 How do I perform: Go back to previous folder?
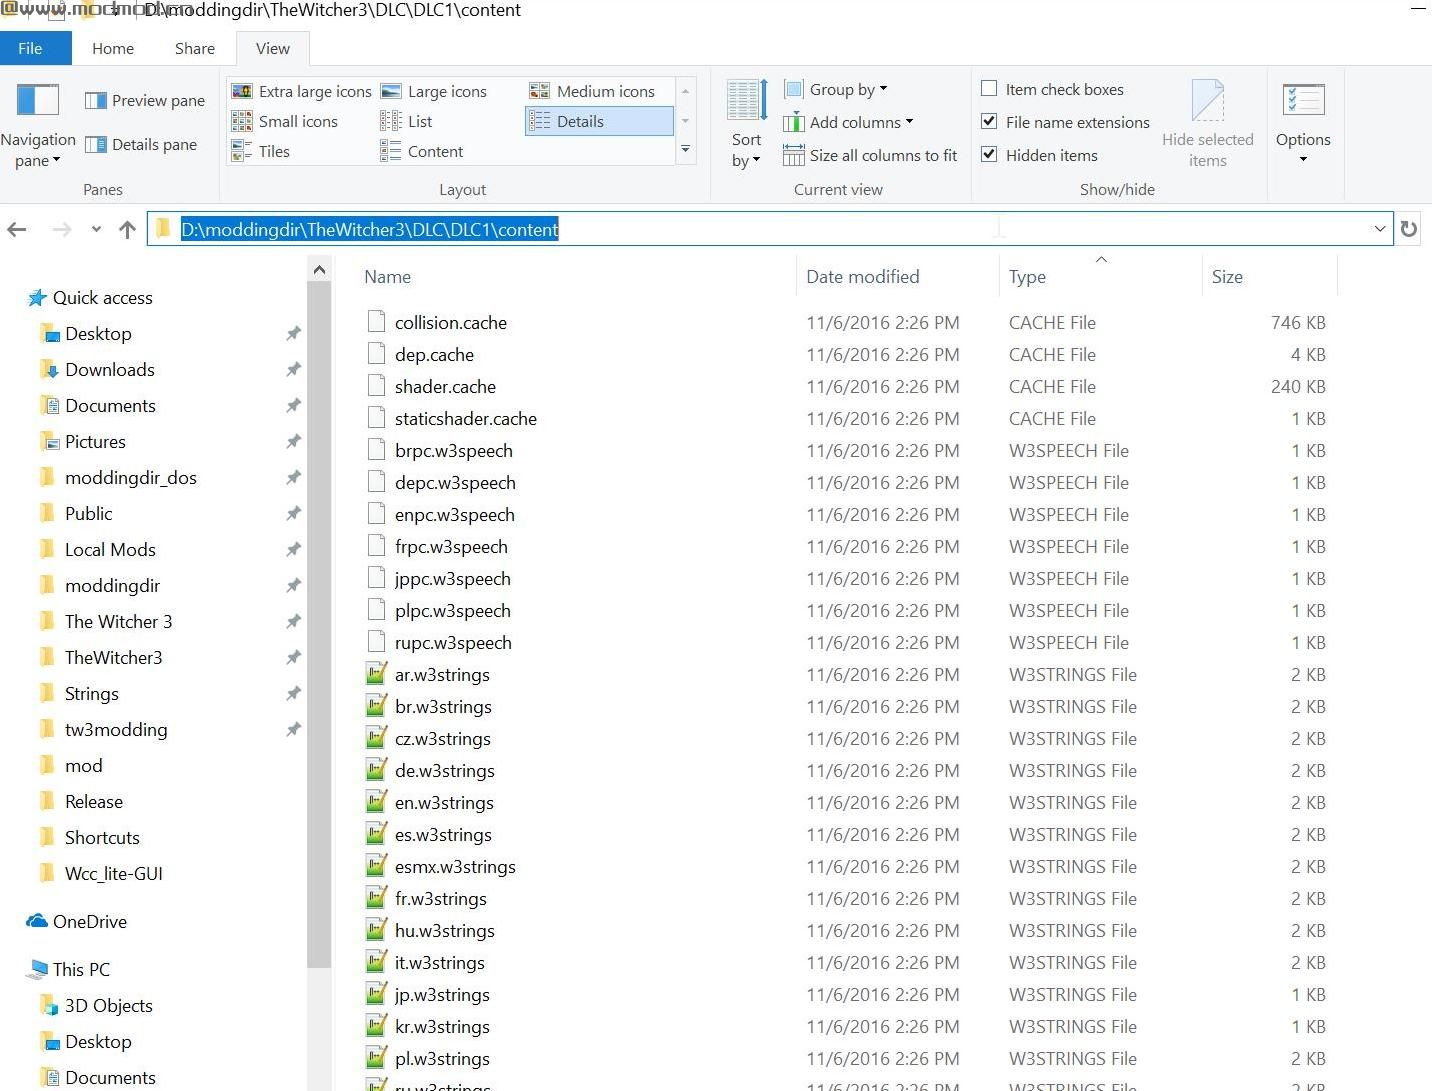[17, 229]
